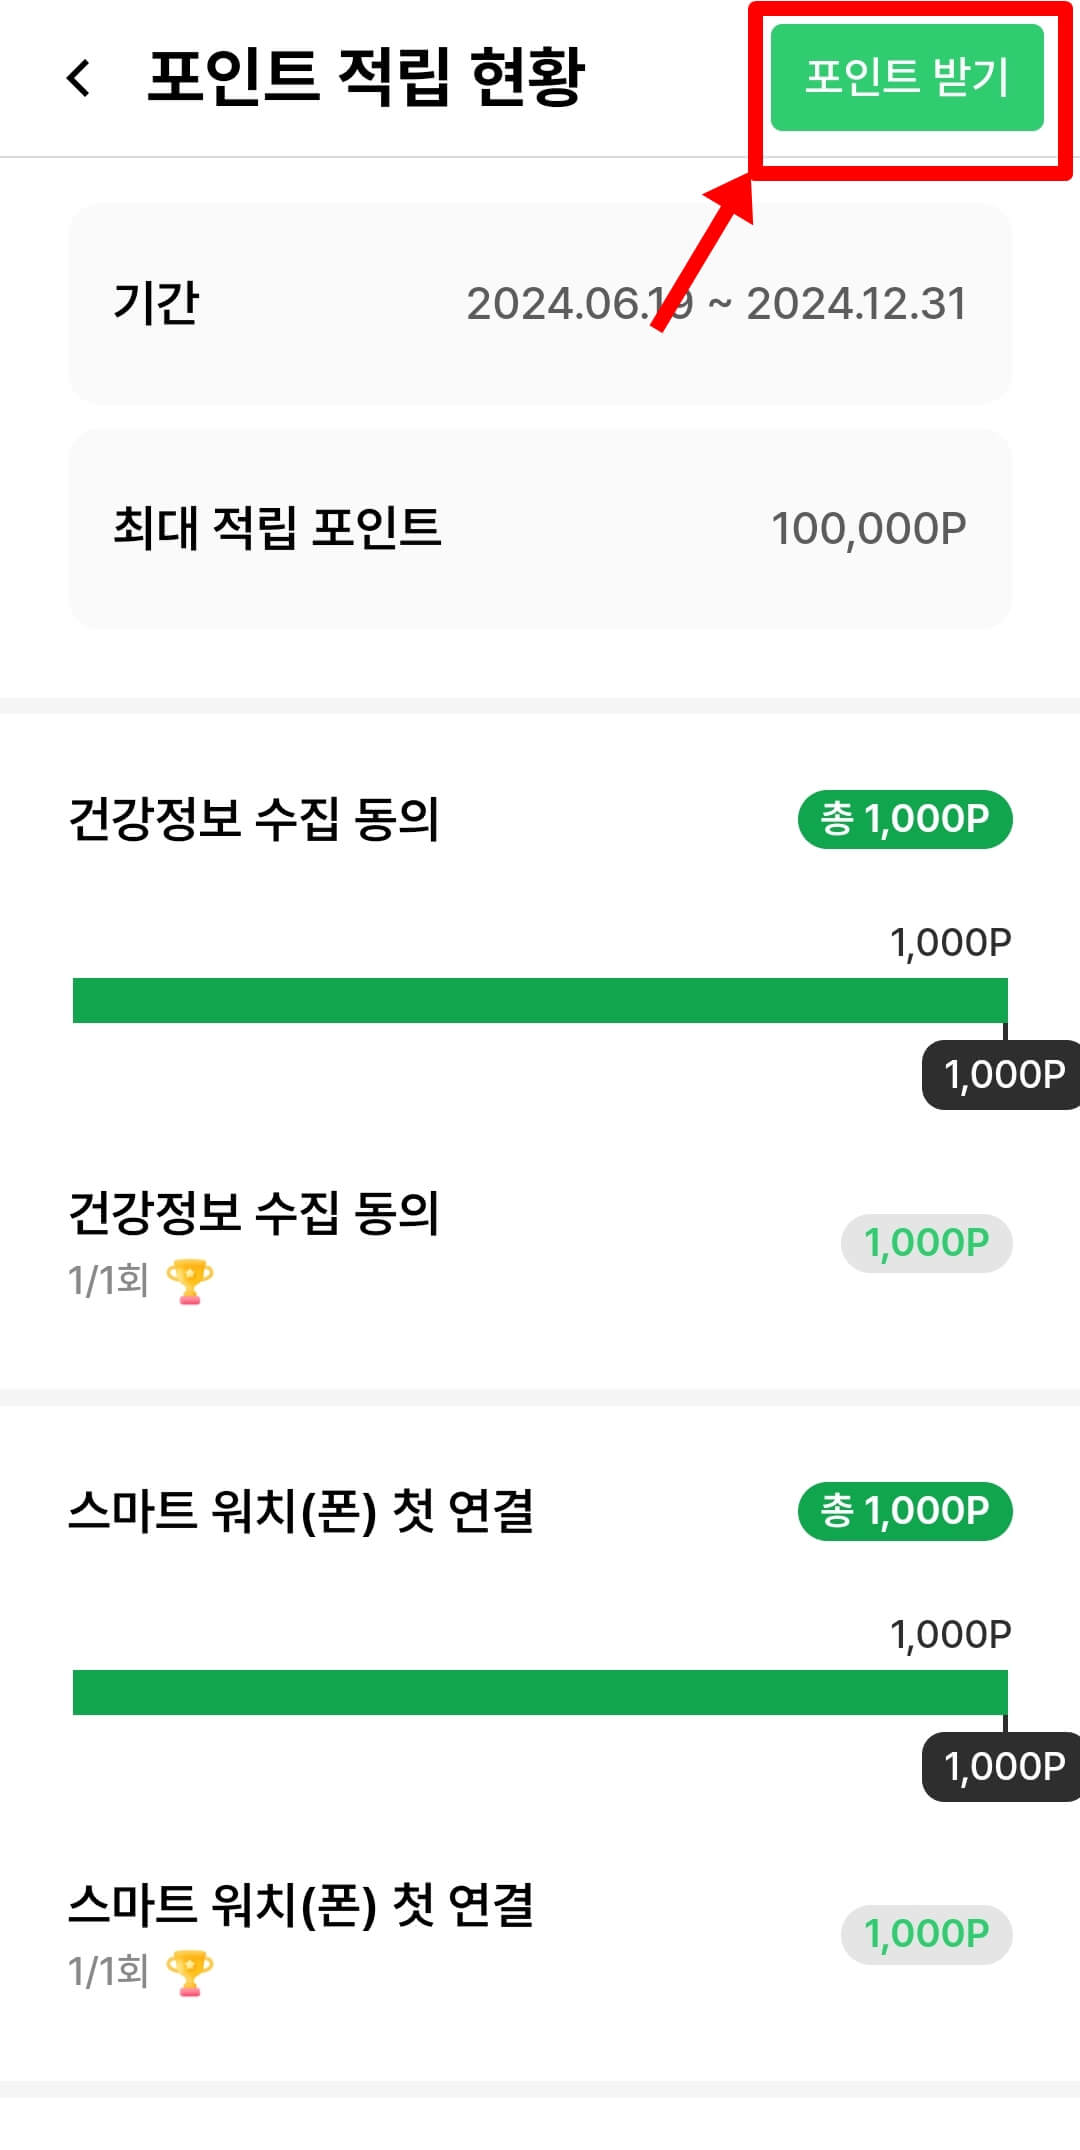The image size is (1080, 2150).
Task: Open the 기간 date range card
Action: click(540, 304)
